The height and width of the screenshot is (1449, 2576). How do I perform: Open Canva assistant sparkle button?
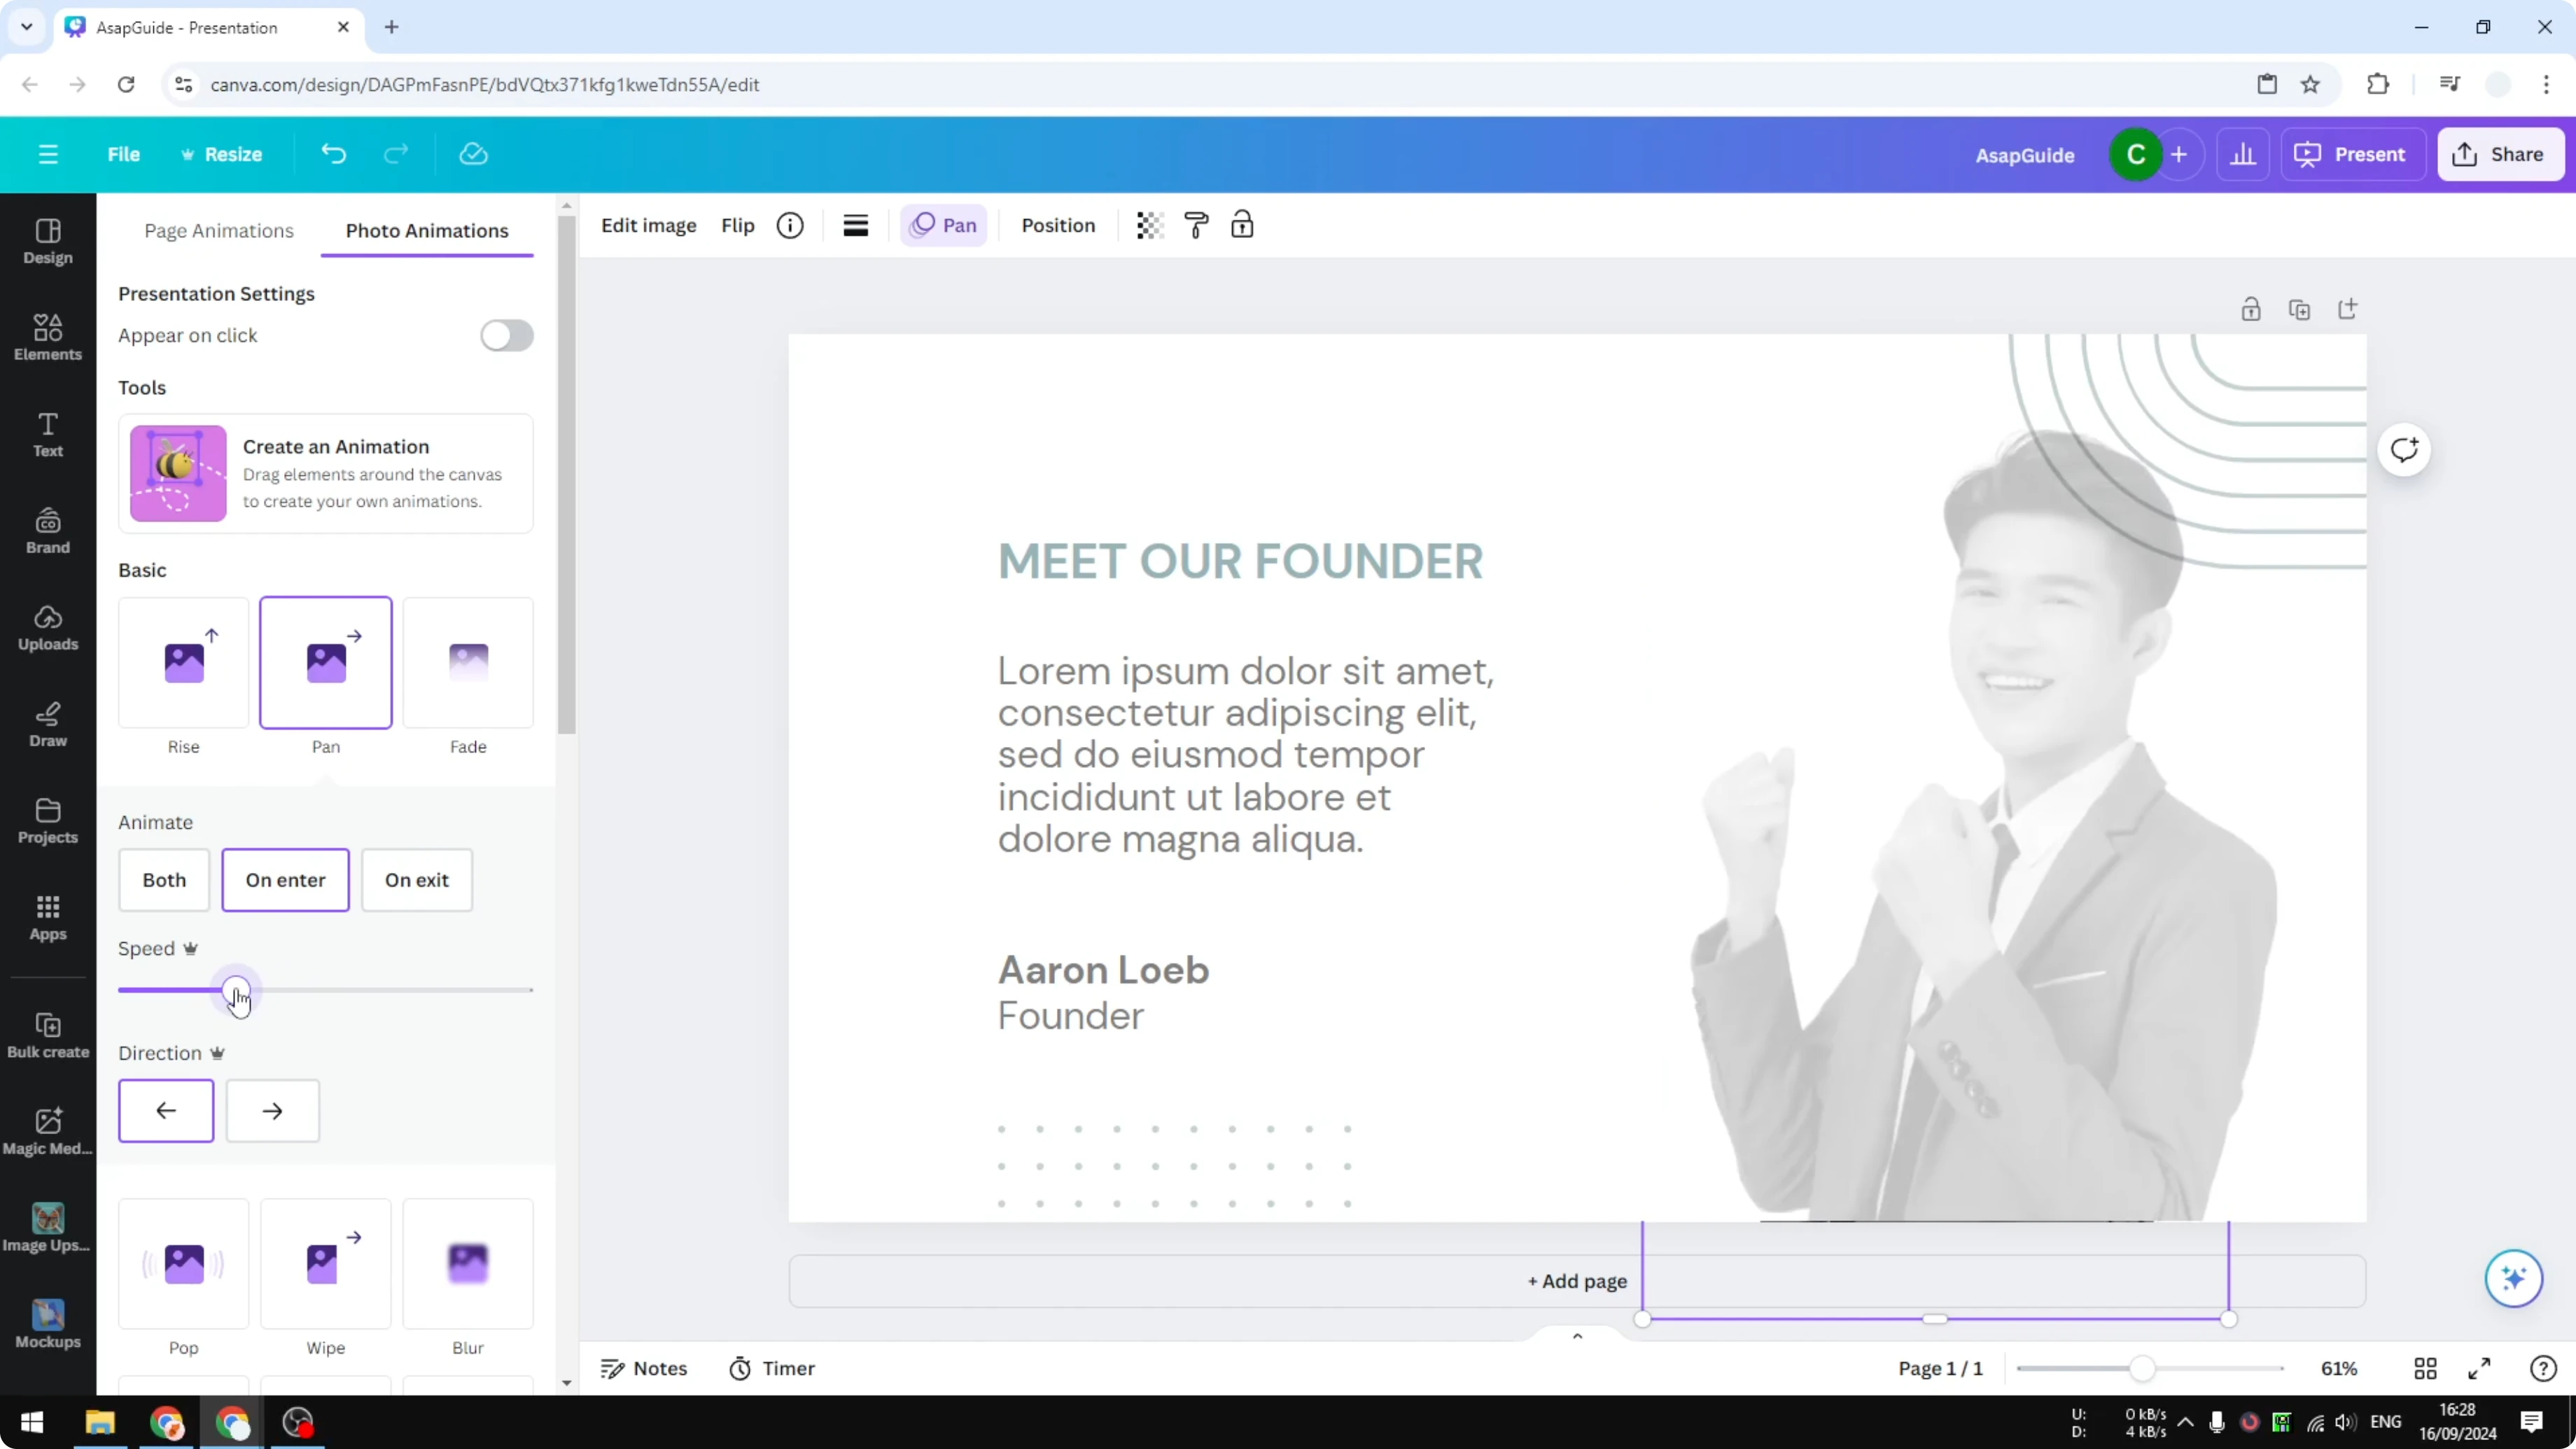pyautogui.click(x=2513, y=1278)
